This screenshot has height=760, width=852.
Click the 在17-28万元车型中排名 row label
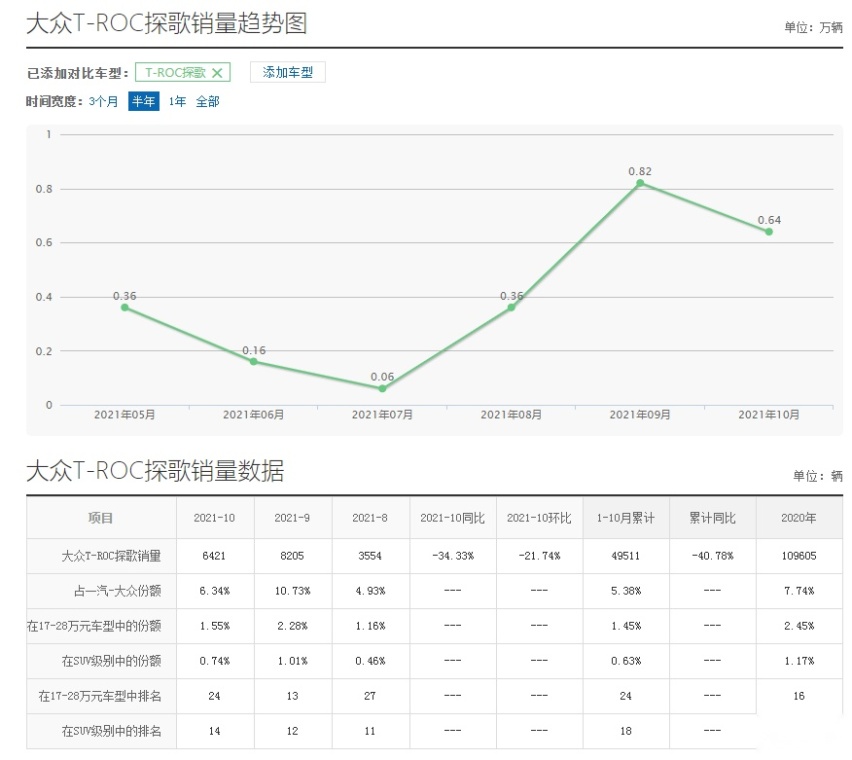[100, 696]
